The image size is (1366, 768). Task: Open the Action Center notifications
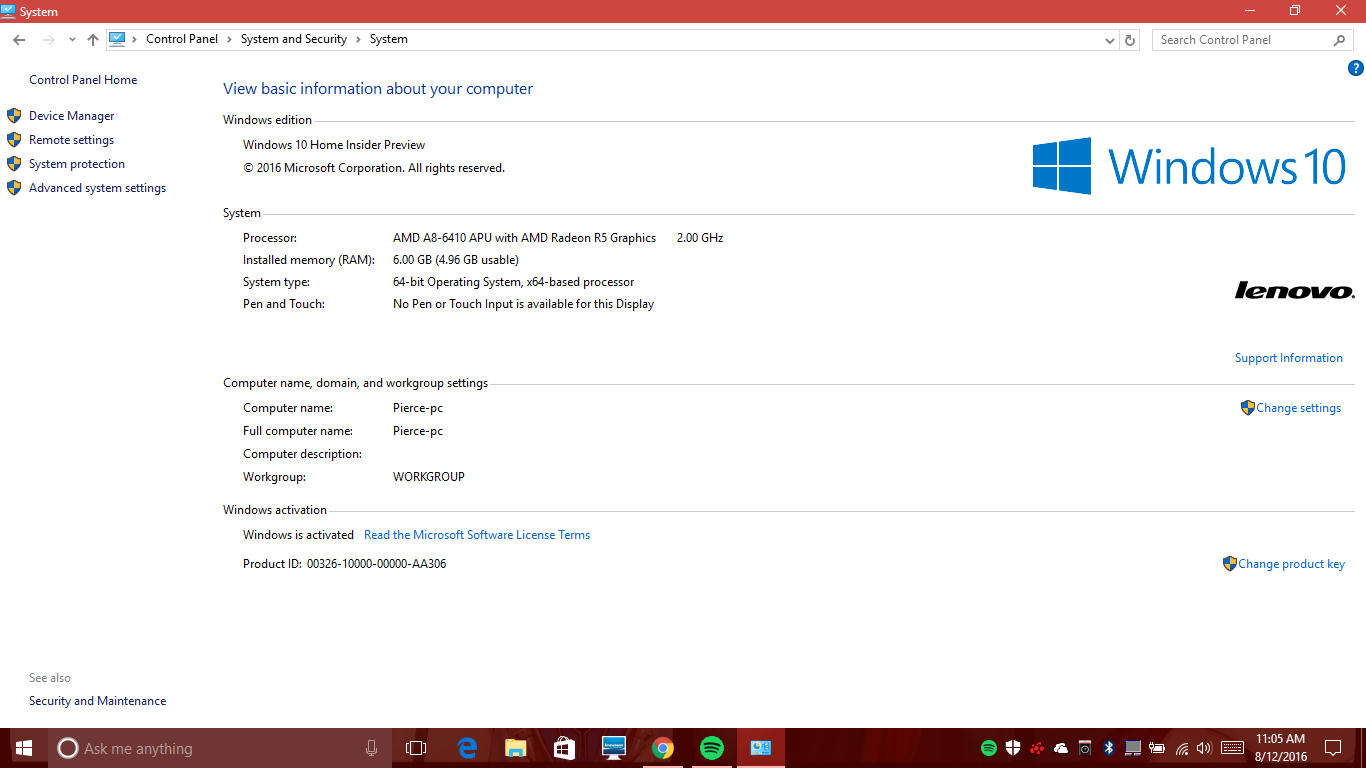click(x=1333, y=748)
